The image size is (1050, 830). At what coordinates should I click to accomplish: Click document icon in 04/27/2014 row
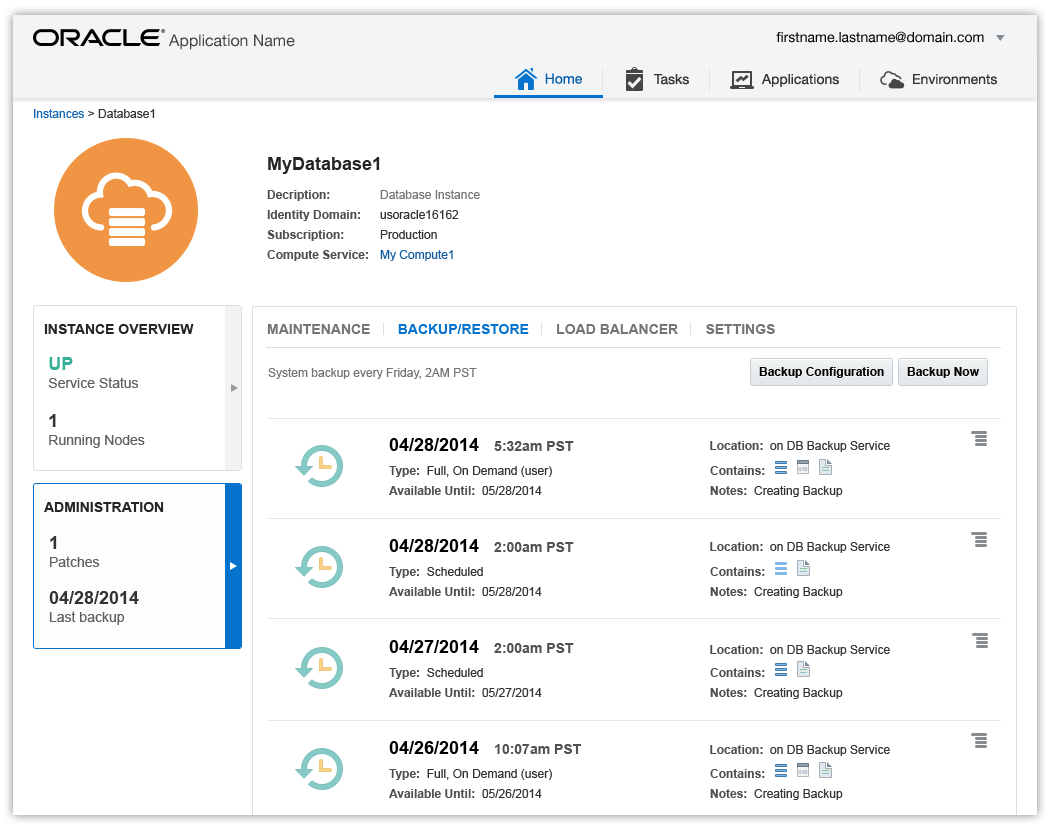click(x=804, y=669)
